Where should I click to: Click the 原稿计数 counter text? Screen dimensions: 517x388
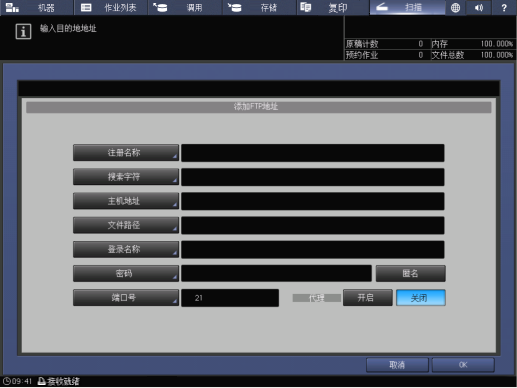coord(362,44)
